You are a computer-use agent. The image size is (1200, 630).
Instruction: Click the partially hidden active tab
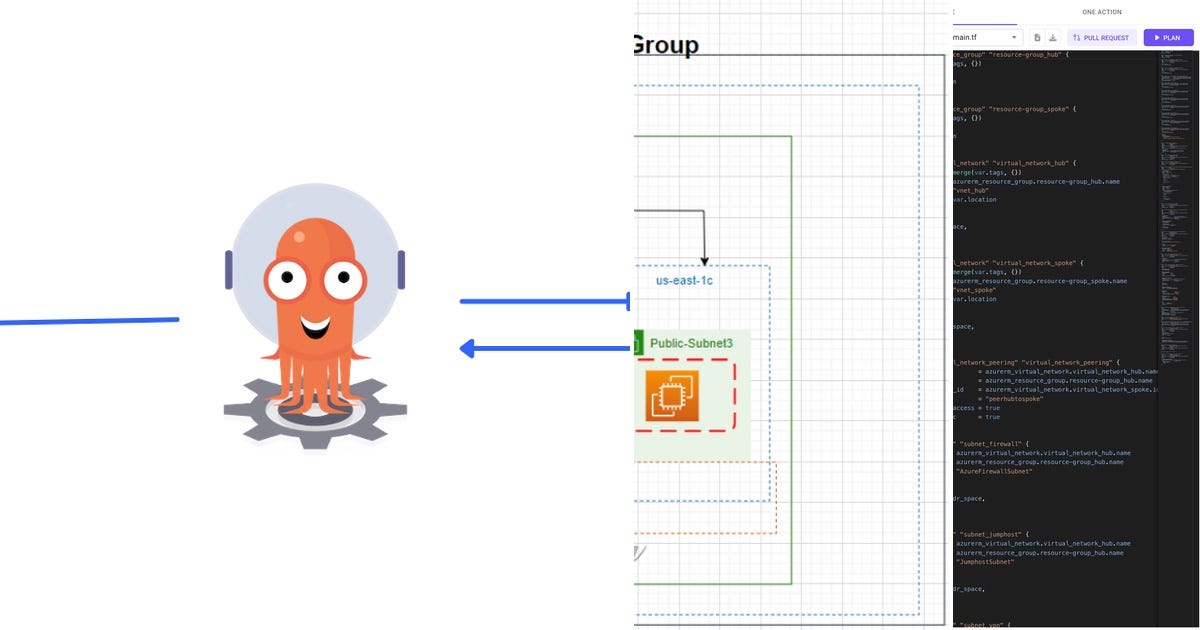click(x=985, y=12)
